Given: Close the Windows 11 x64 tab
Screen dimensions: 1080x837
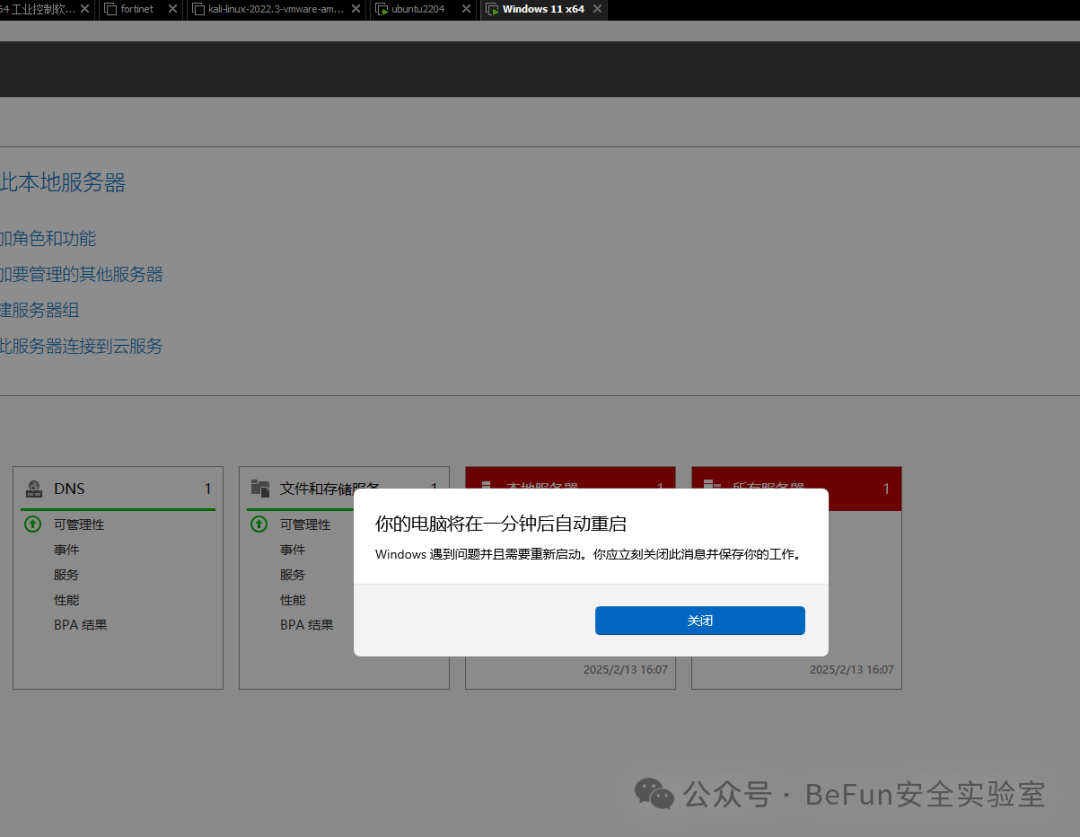Looking at the screenshot, I should click(x=597, y=9).
